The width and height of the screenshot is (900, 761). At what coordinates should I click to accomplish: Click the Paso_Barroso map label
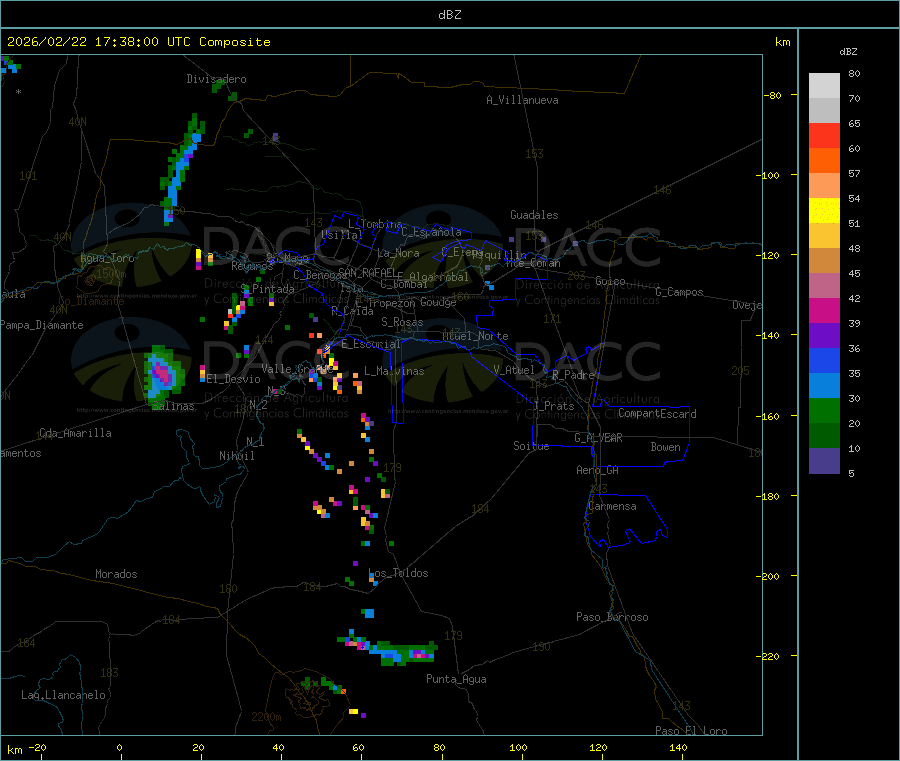(x=612, y=617)
